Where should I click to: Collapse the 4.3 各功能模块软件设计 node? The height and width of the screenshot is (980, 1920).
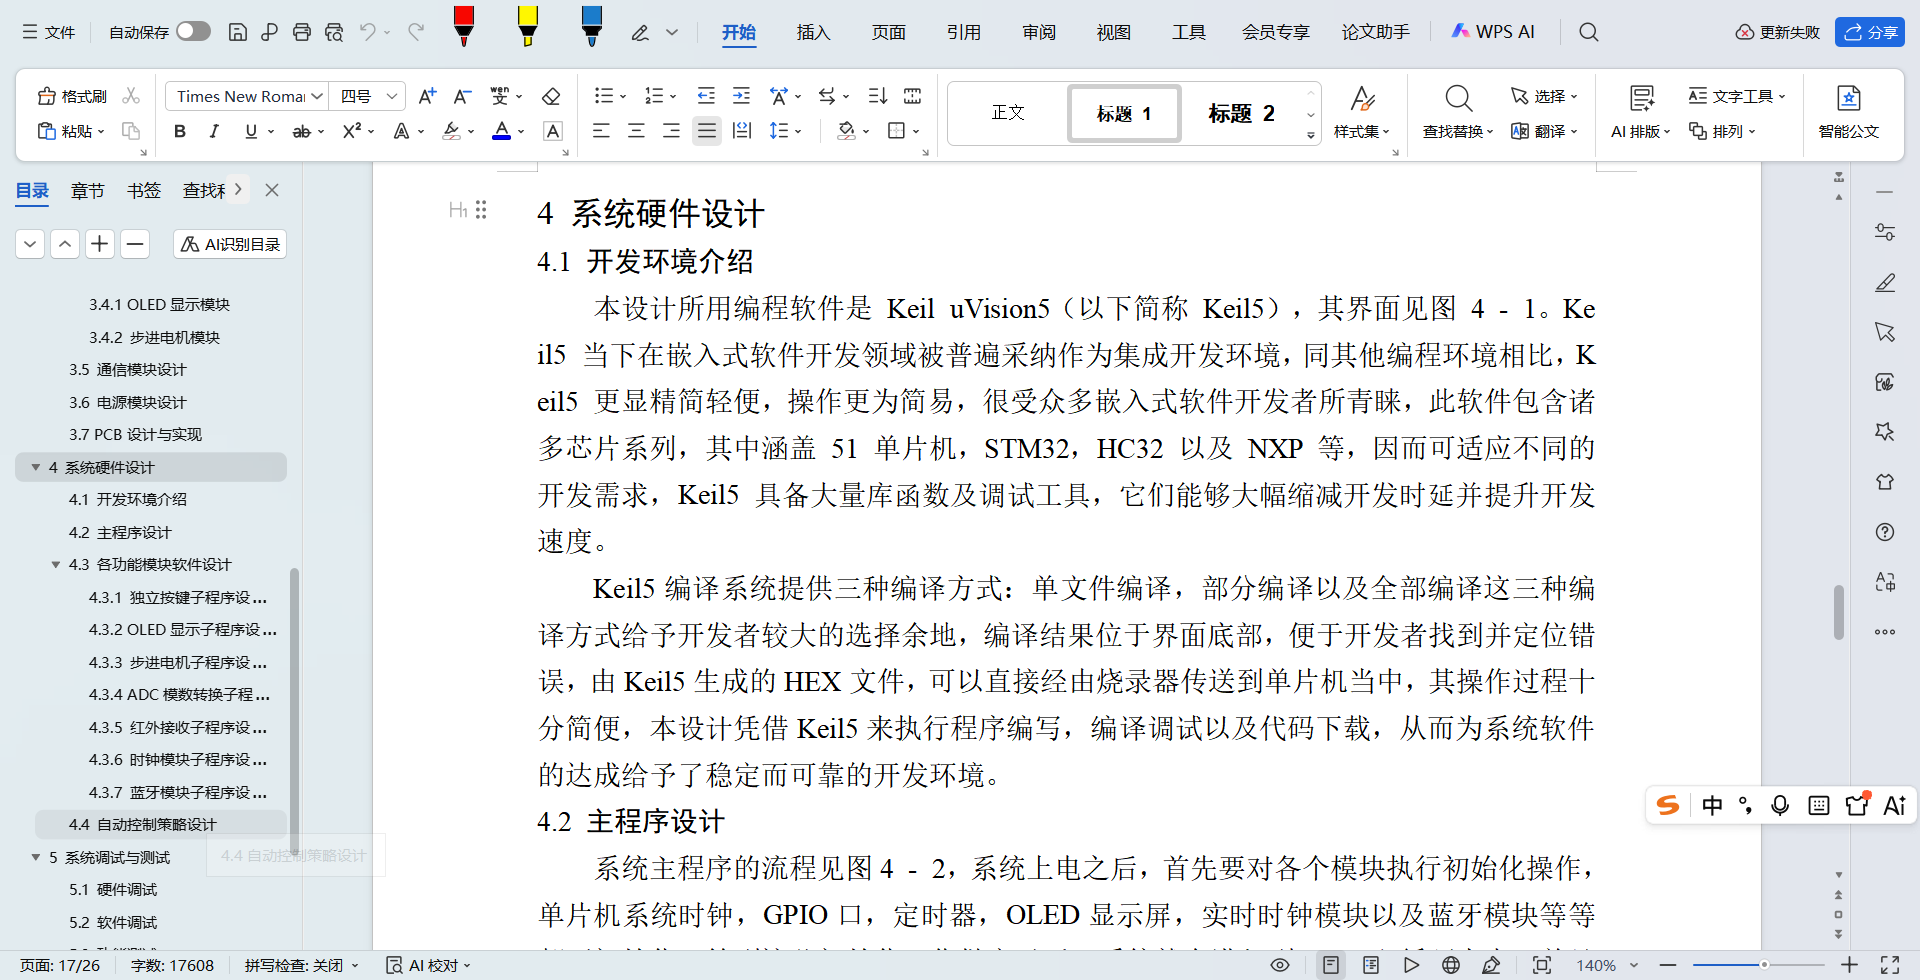tap(56, 565)
